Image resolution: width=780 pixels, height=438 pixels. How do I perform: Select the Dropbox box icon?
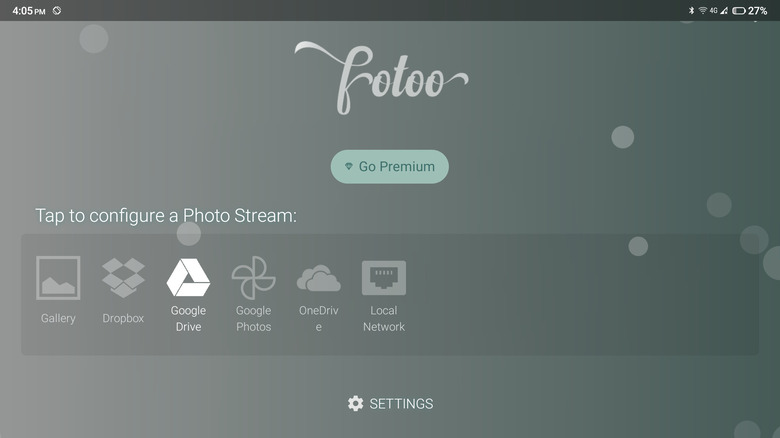(123, 278)
